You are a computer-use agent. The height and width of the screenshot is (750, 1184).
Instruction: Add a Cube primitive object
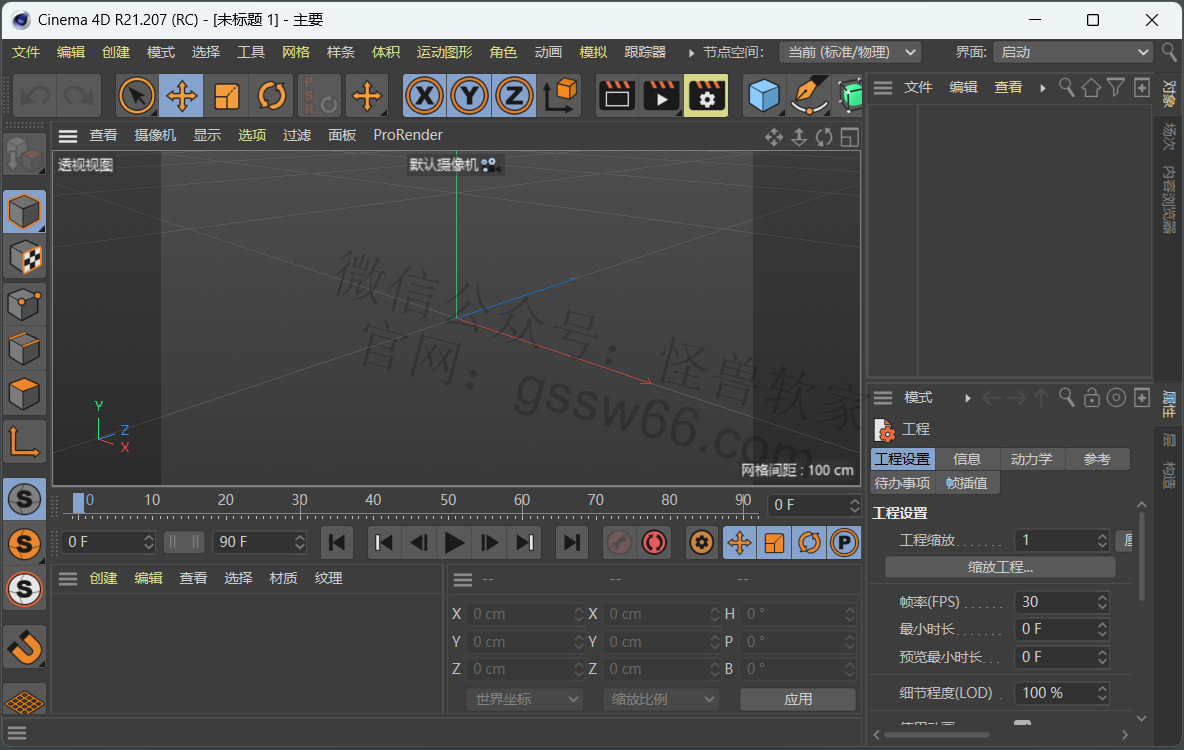point(764,96)
